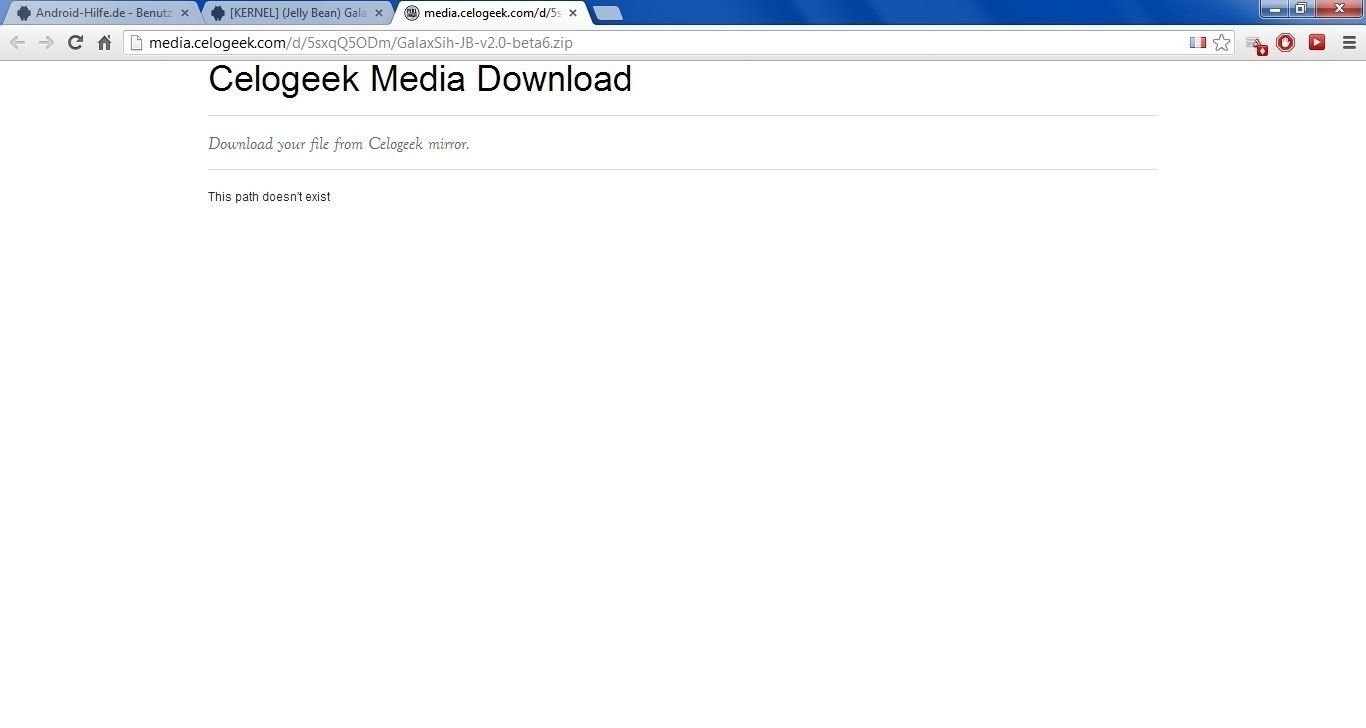Close the media.celogeek.com tab
The height and width of the screenshot is (728, 1366).
click(x=572, y=13)
